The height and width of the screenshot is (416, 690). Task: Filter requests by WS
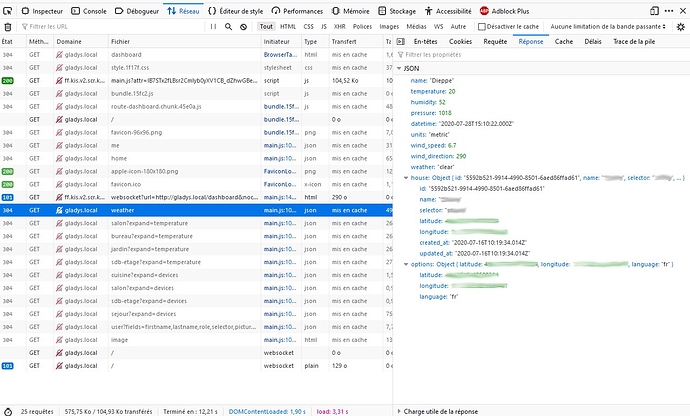[438, 26]
